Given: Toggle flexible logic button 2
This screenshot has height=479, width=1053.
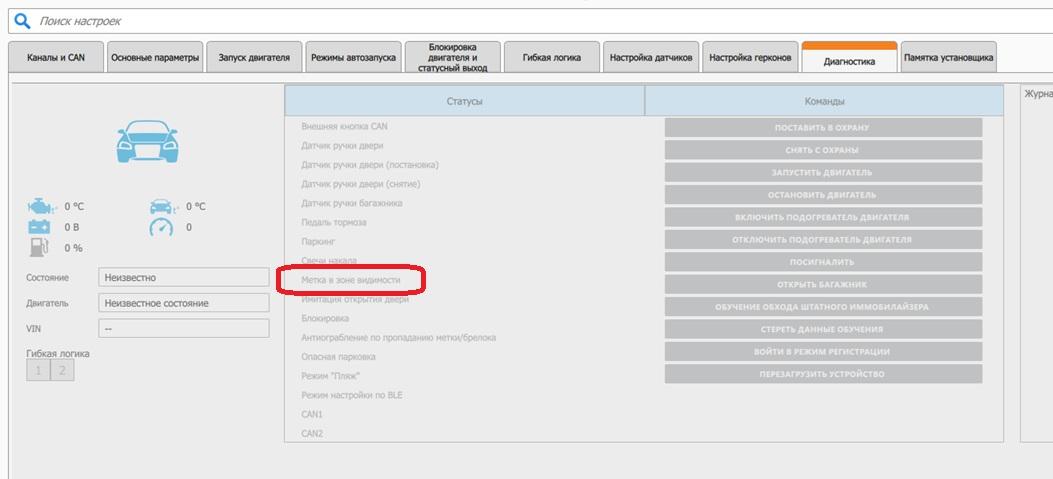Looking at the screenshot, I should (62, 371).
